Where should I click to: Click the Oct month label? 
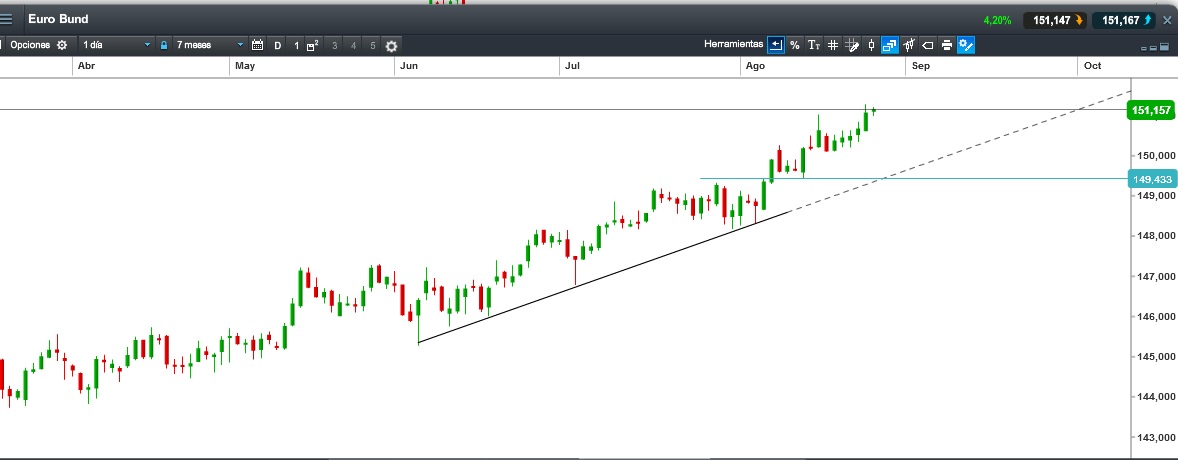point(1093,66)
